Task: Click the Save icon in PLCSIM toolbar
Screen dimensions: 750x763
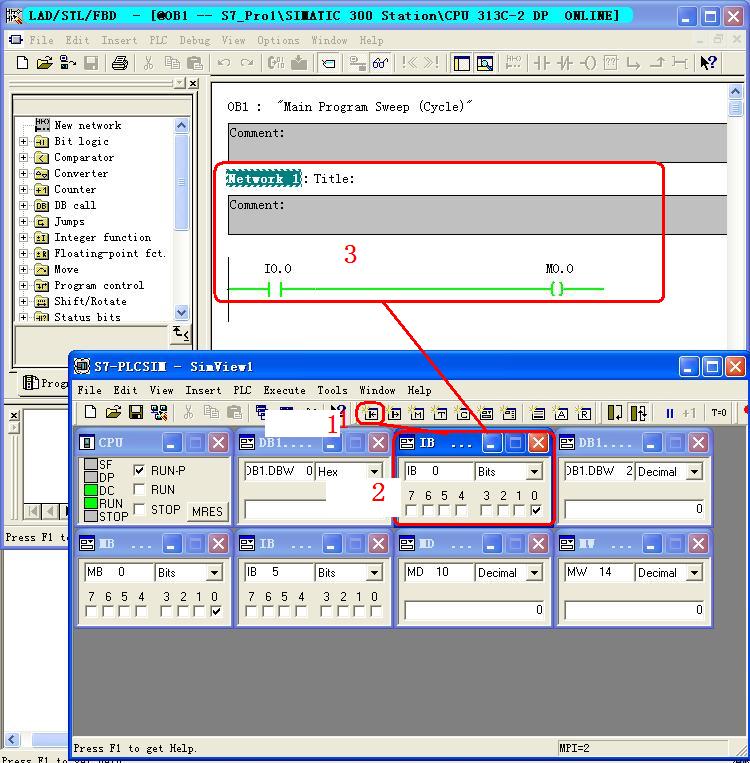Action: [x=136, y=413]
